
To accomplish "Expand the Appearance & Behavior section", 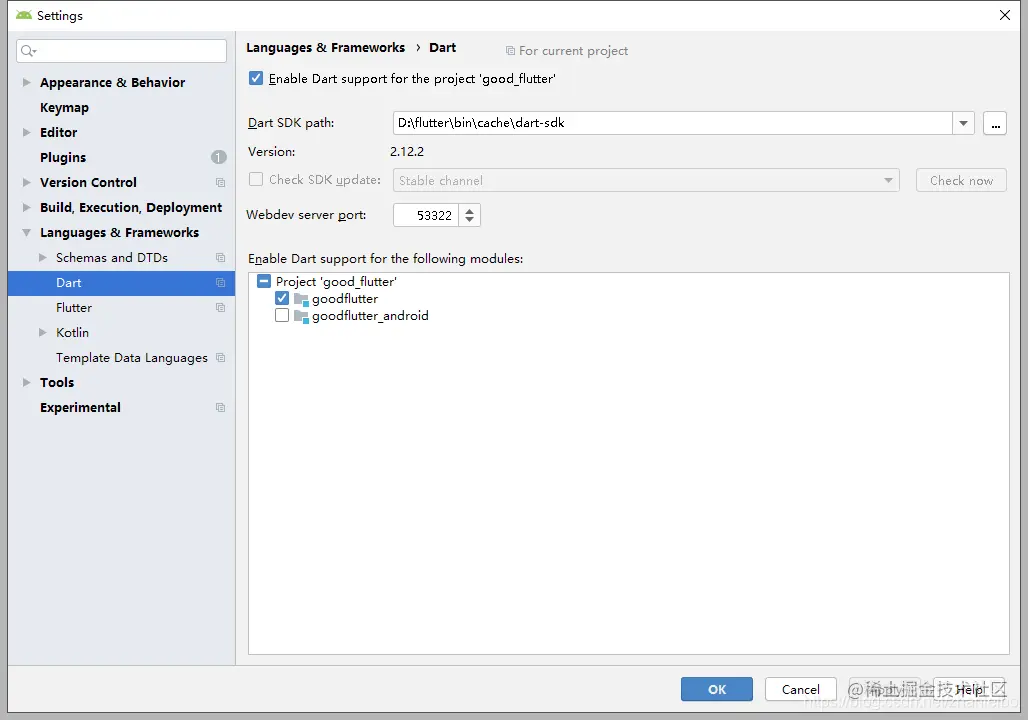I will tap(26, 83).
